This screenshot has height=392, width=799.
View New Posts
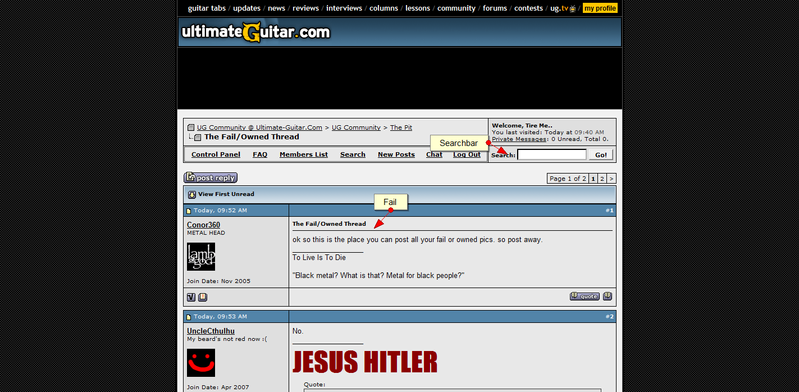(x=396, y=154)
